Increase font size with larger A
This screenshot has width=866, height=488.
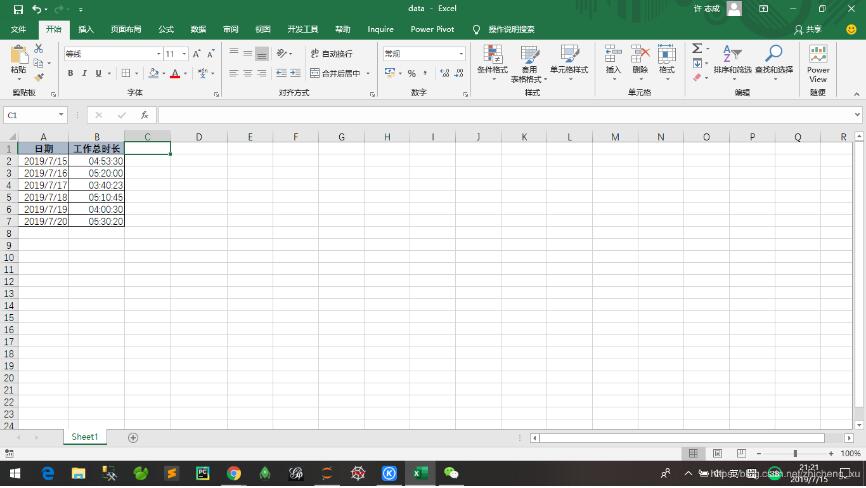[x=196, y=54]
